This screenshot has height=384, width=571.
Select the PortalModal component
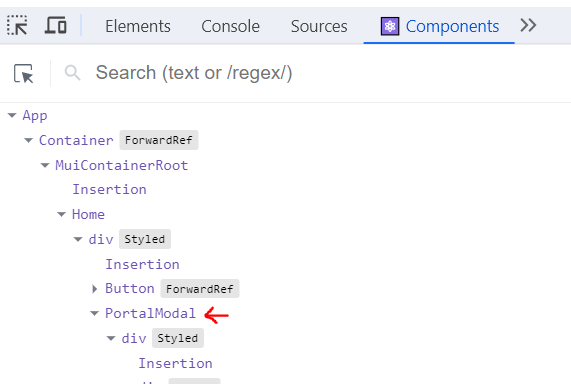click(150, 313)
